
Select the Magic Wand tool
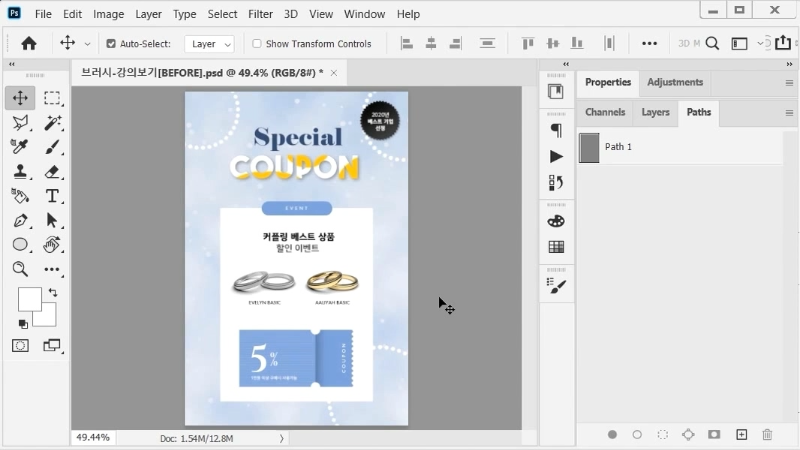52,122
